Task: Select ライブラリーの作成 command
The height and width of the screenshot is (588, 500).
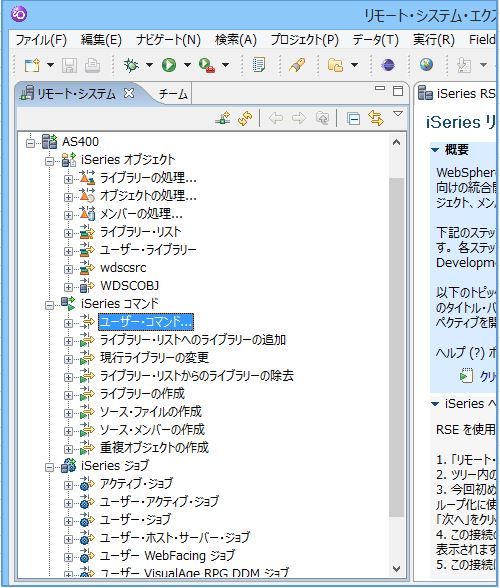Action: (x=142, y=394)
